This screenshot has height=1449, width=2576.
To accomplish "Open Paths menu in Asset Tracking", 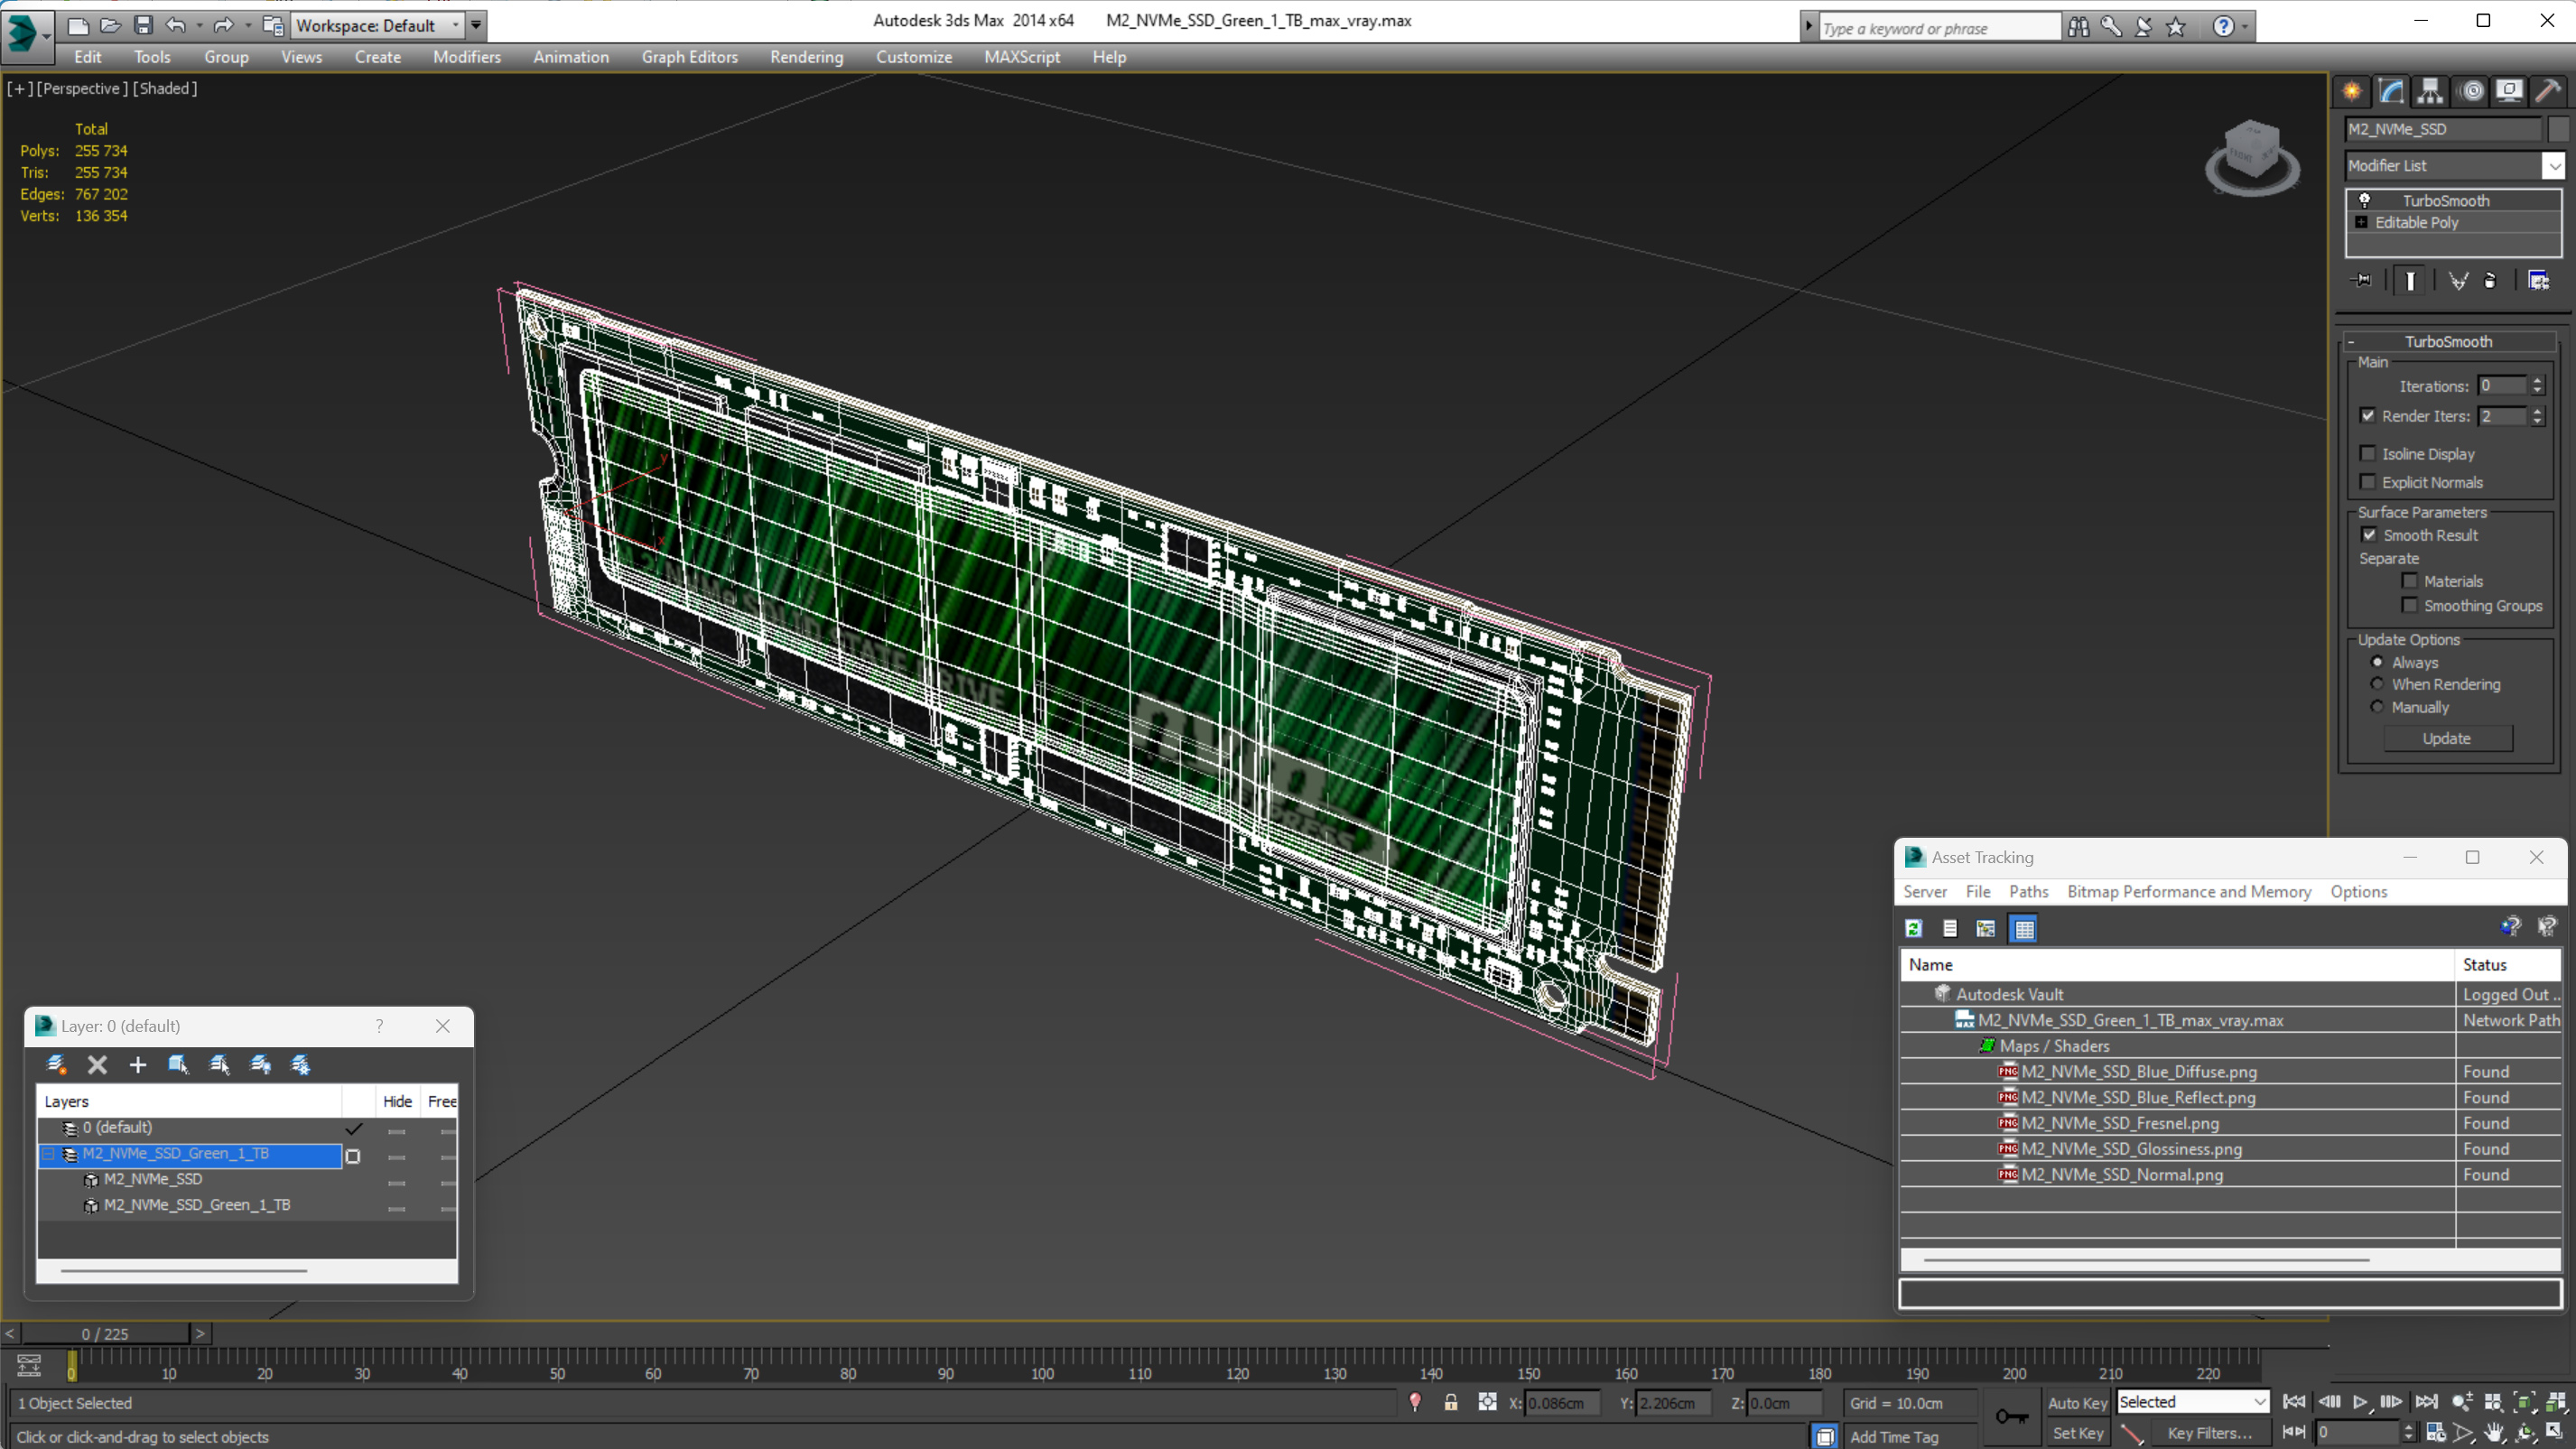I will click(2028, 891).
